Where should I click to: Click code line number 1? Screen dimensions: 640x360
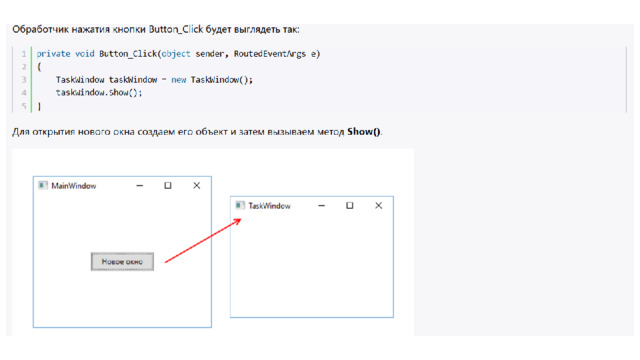pos(24,54)
